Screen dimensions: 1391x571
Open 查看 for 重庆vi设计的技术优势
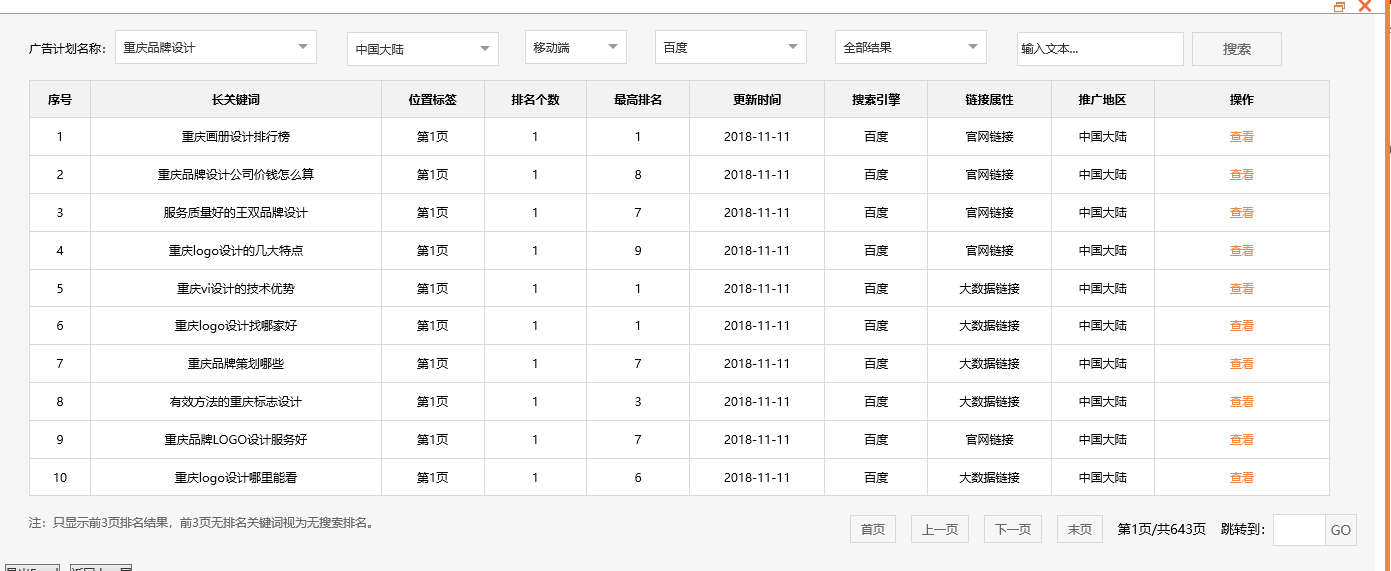tap(1242, 289)
